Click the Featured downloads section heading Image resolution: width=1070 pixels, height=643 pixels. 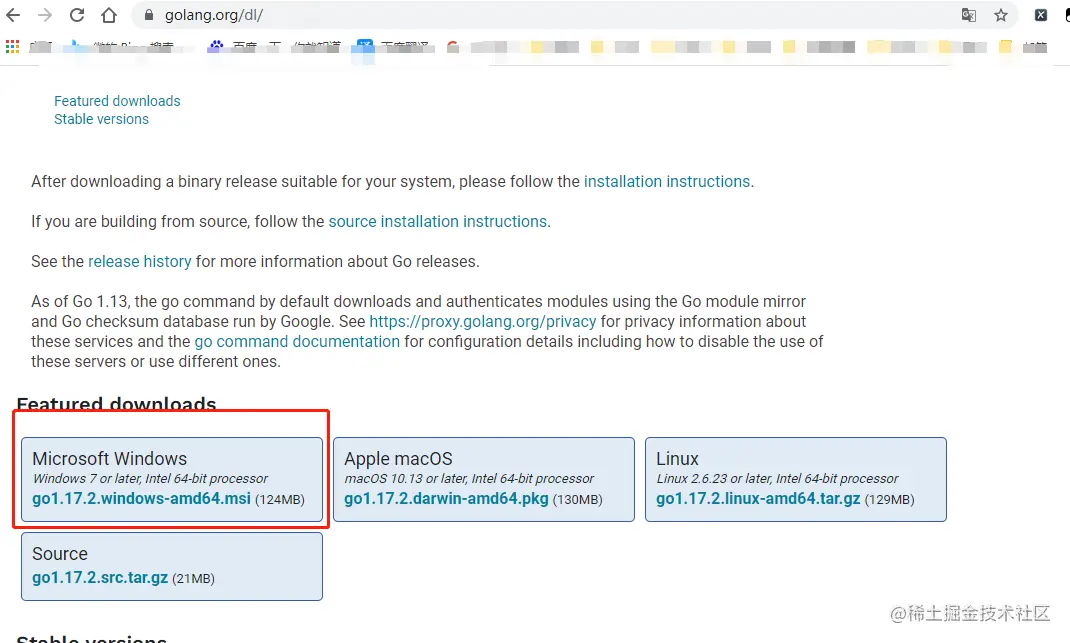[116, 404]
